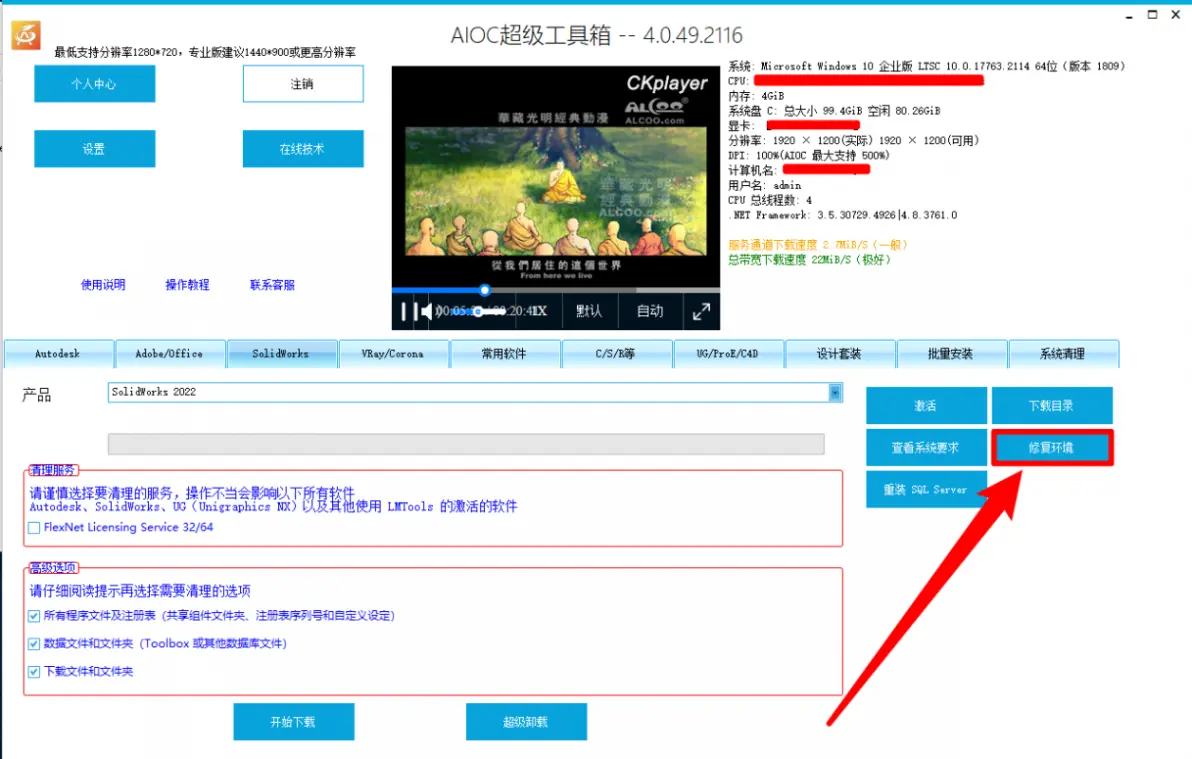Expand the SolidWorks 2022 product dropdown arrow
Viewport: 1192px width, 759px height.
tap(835, 392)
